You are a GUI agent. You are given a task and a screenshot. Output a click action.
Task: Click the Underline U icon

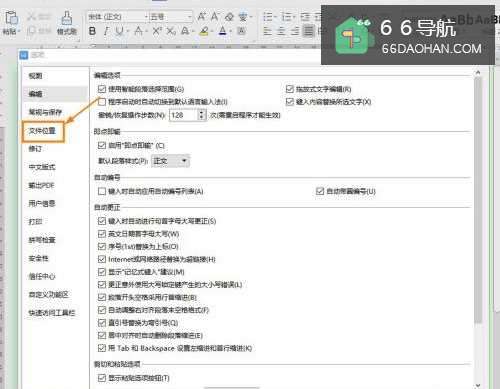click(119, 31)
